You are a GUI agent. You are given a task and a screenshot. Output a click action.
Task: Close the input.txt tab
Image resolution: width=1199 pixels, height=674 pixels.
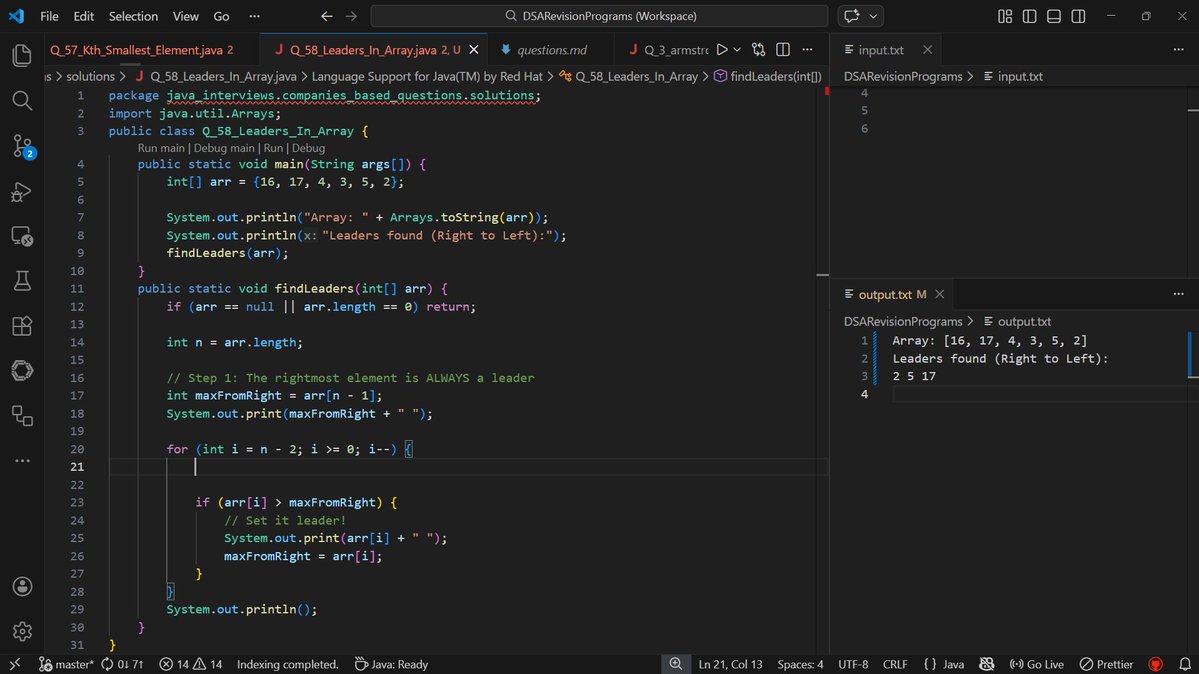(x=927, y=50)
